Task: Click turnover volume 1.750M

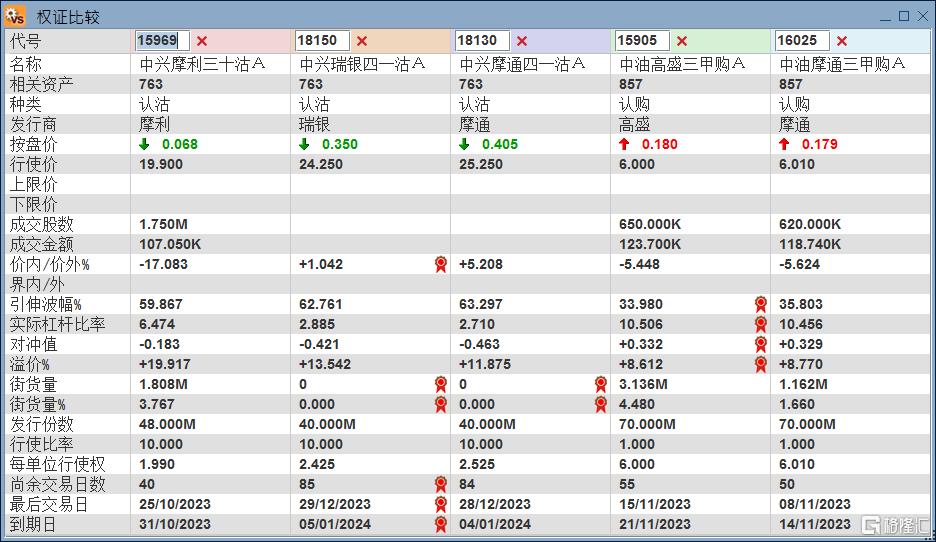Action: [x=163, y=224]
